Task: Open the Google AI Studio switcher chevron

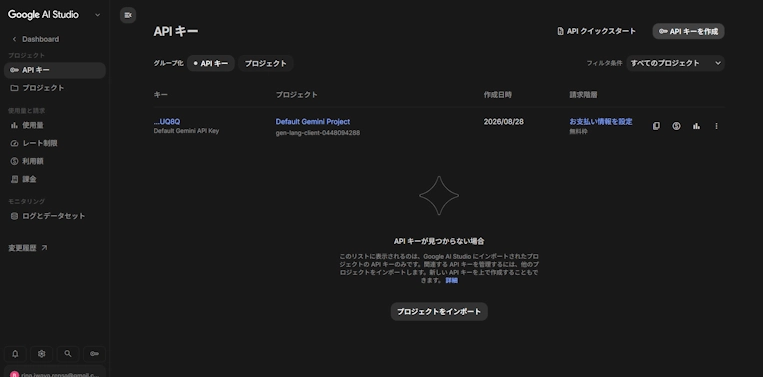Action: click(97, 15)
